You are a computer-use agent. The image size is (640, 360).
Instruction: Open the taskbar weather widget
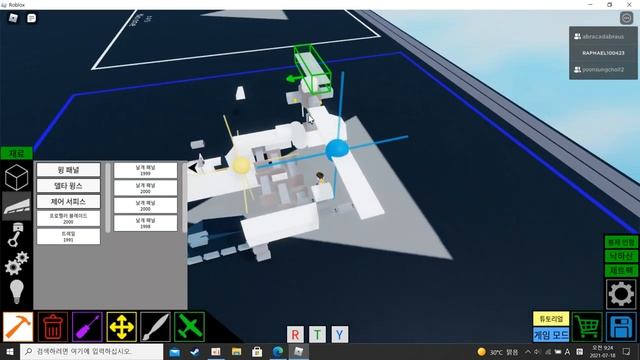tap(498, 352)
